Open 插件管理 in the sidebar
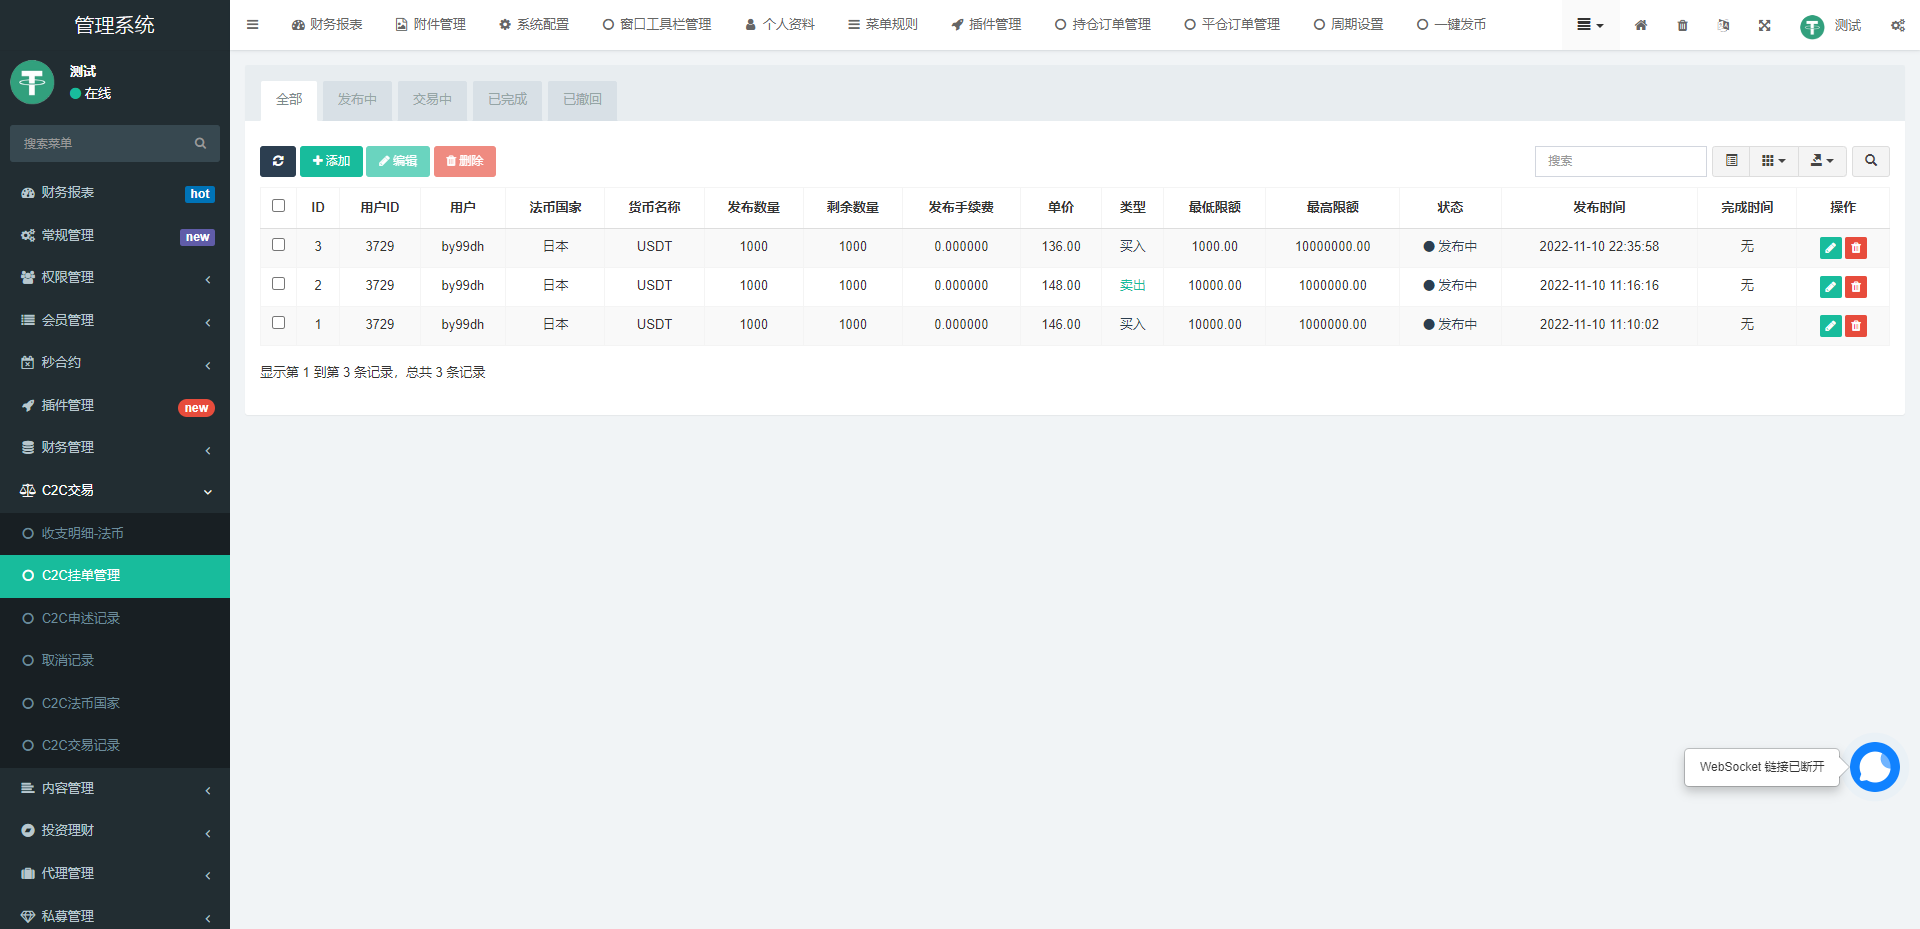The image size is (1920, 929). [115, 406]
